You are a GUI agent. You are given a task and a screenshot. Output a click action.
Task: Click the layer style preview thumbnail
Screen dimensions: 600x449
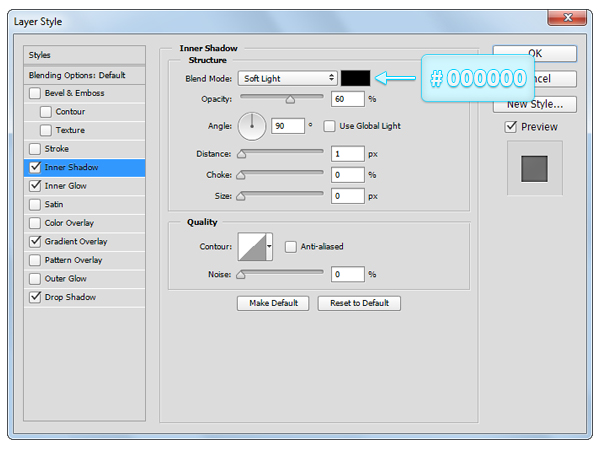click(535, 168)
